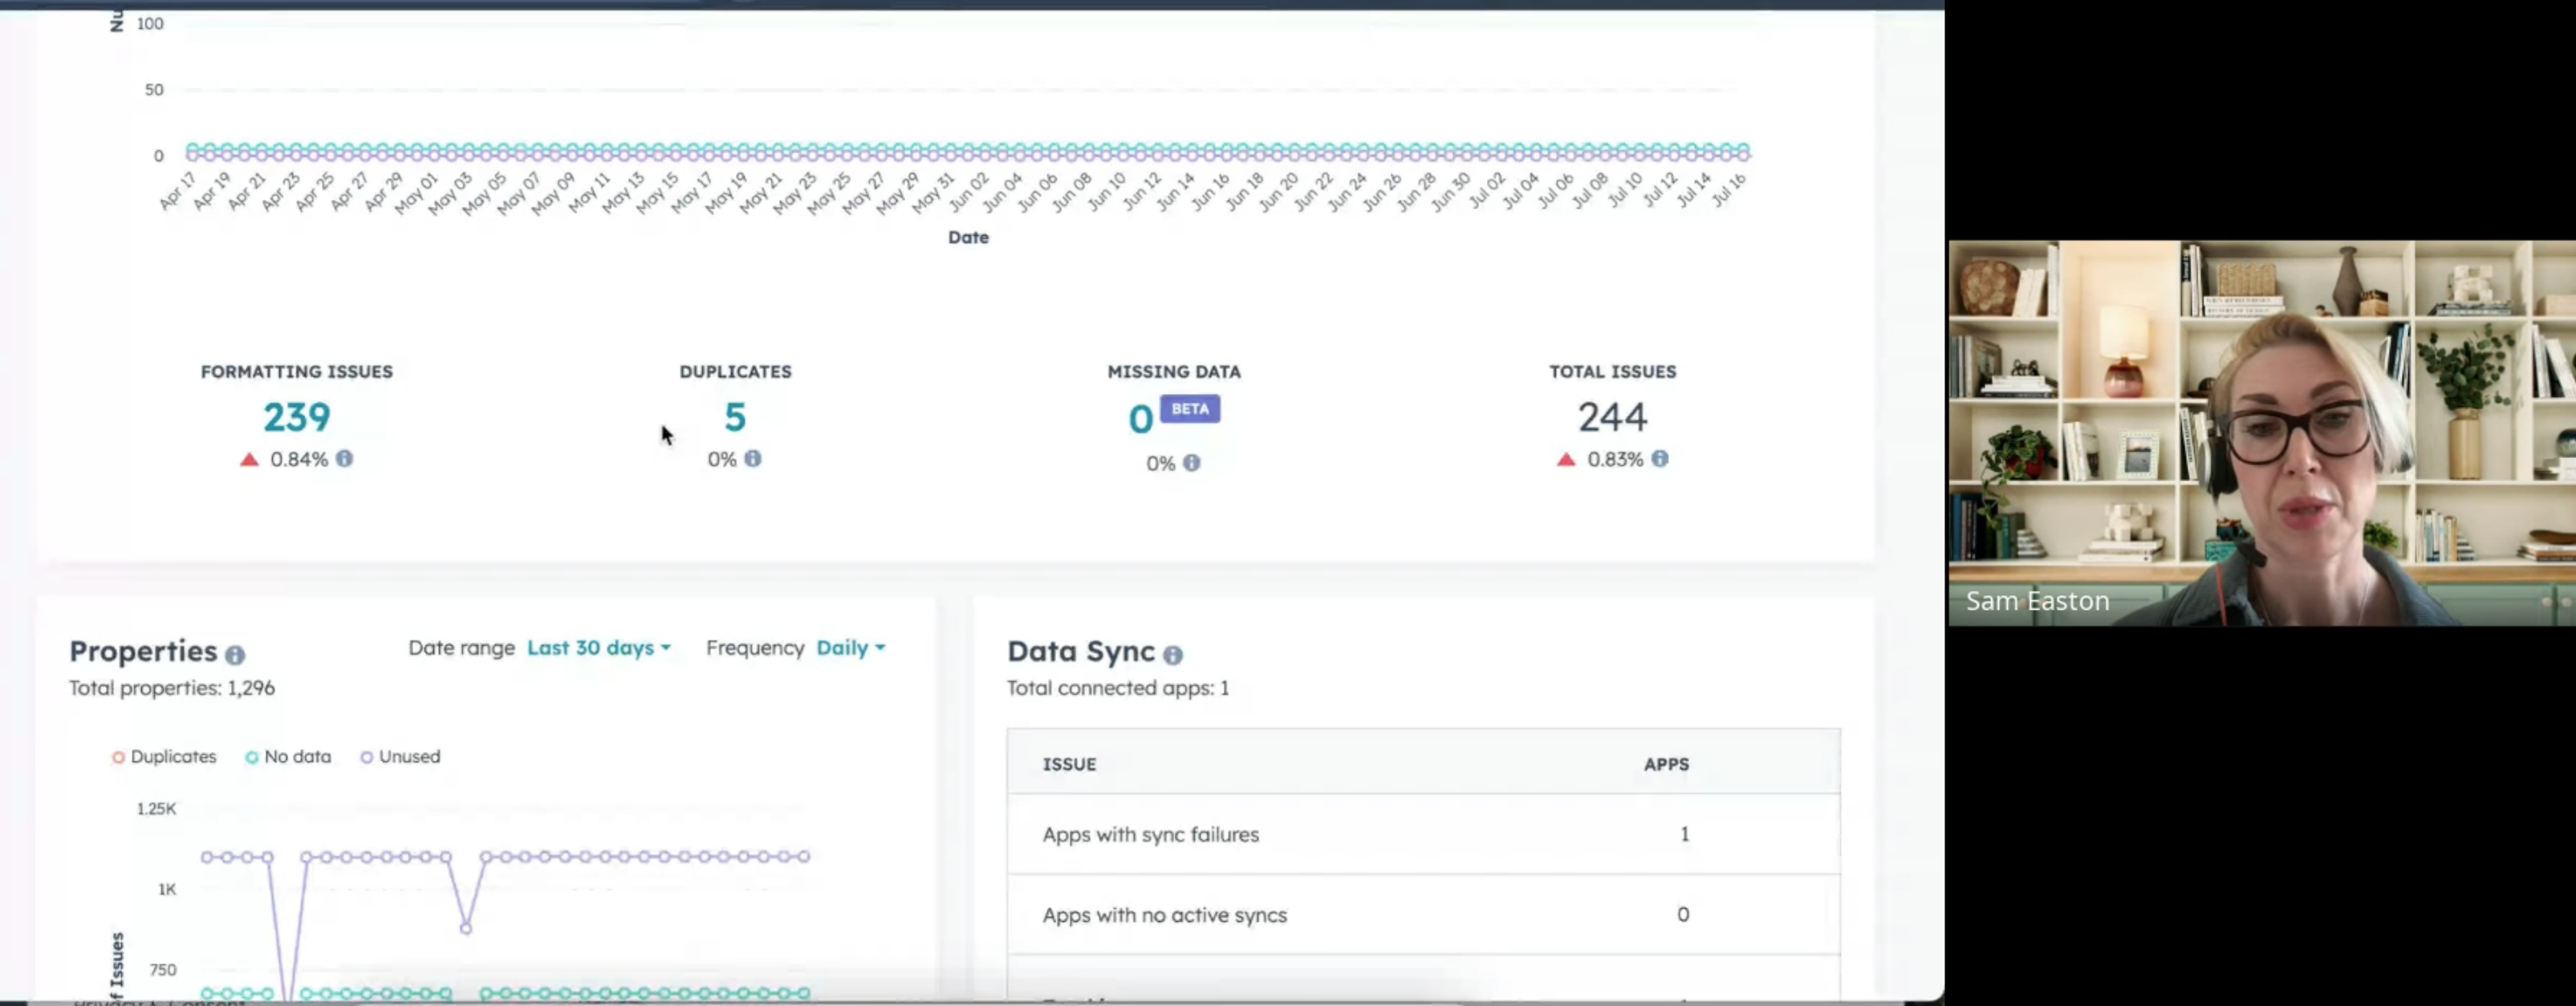The height and width of the screenshot is (1006, 2576).
Task: Click the ISSUE column header
Action: [1070, 764]
